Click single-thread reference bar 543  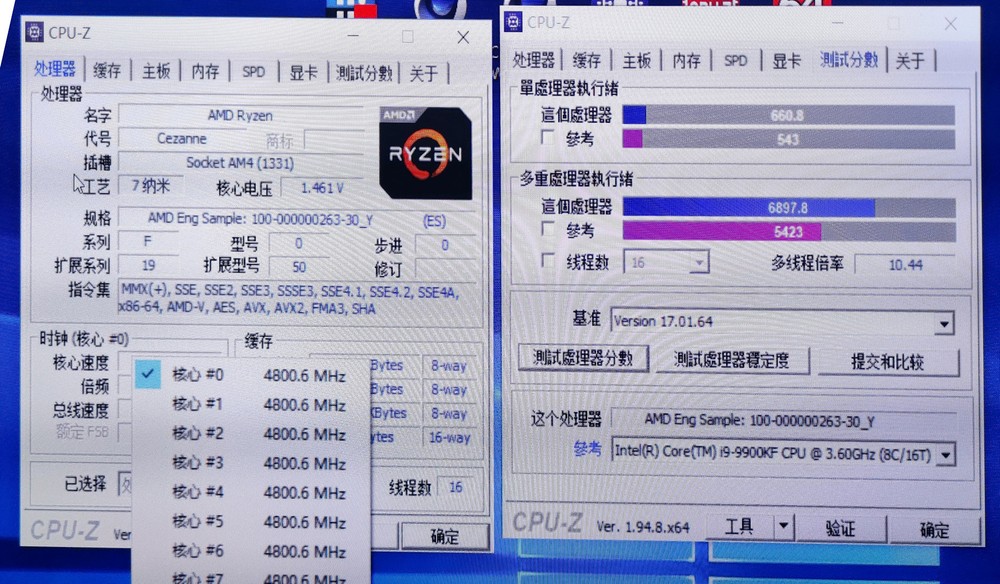coord(788,139)
